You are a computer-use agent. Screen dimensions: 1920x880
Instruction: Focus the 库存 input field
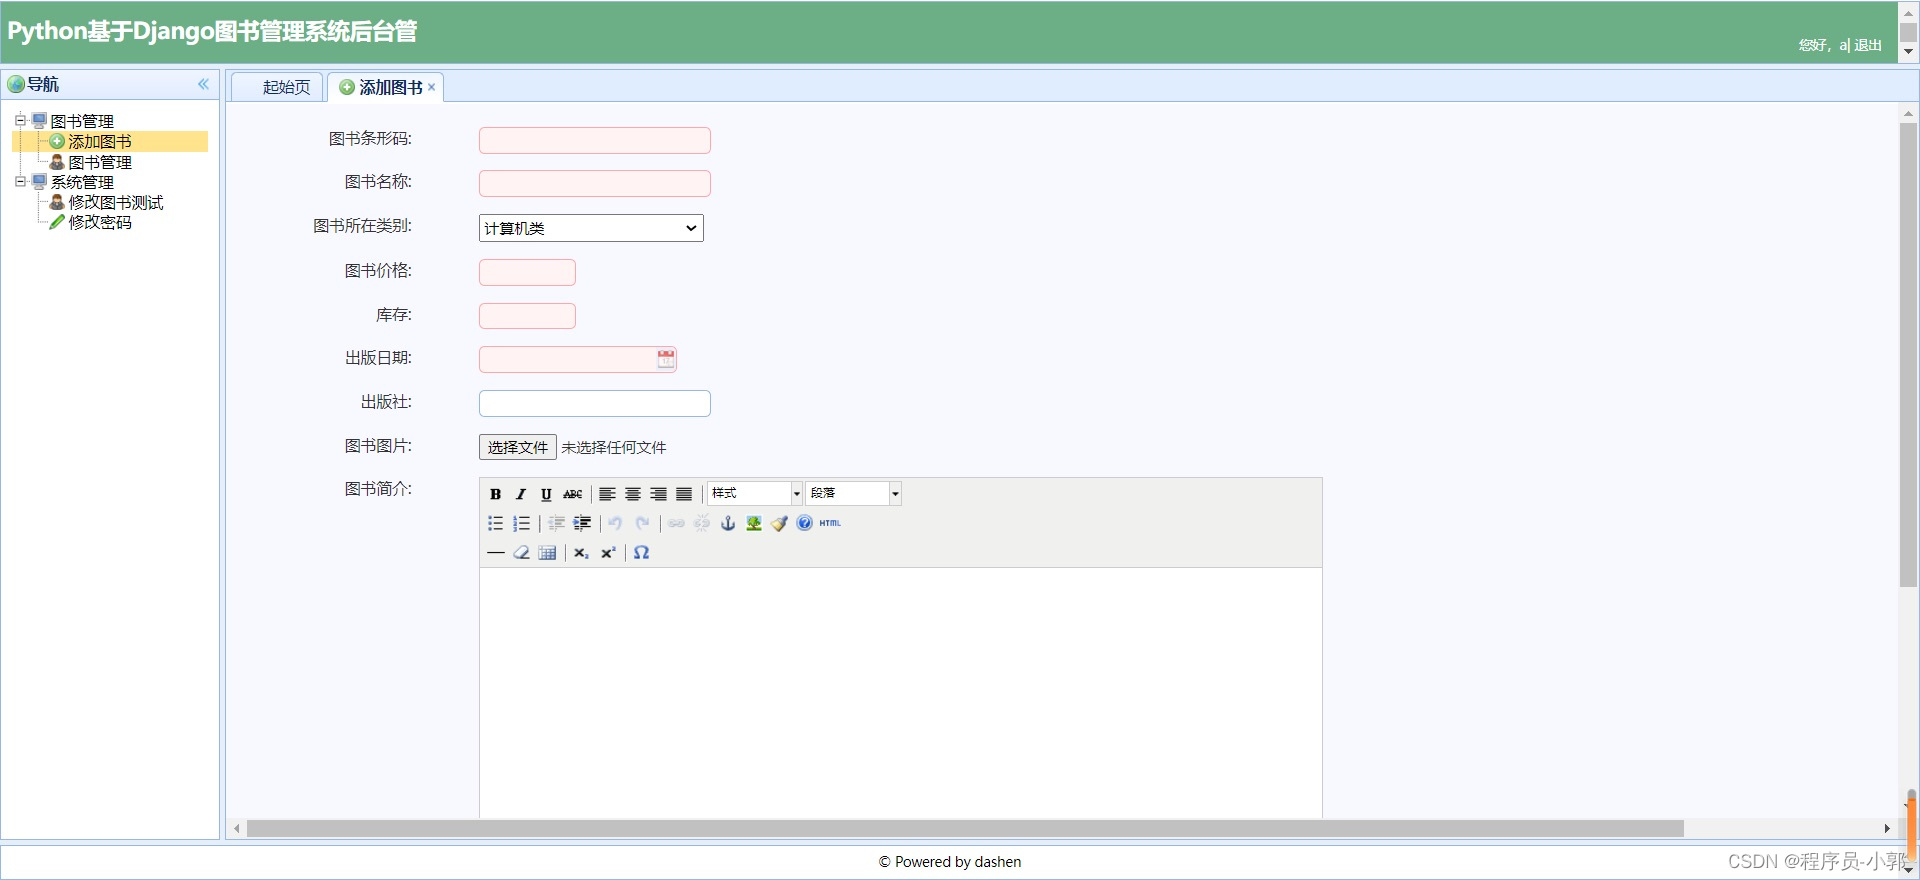click(527, 316)
